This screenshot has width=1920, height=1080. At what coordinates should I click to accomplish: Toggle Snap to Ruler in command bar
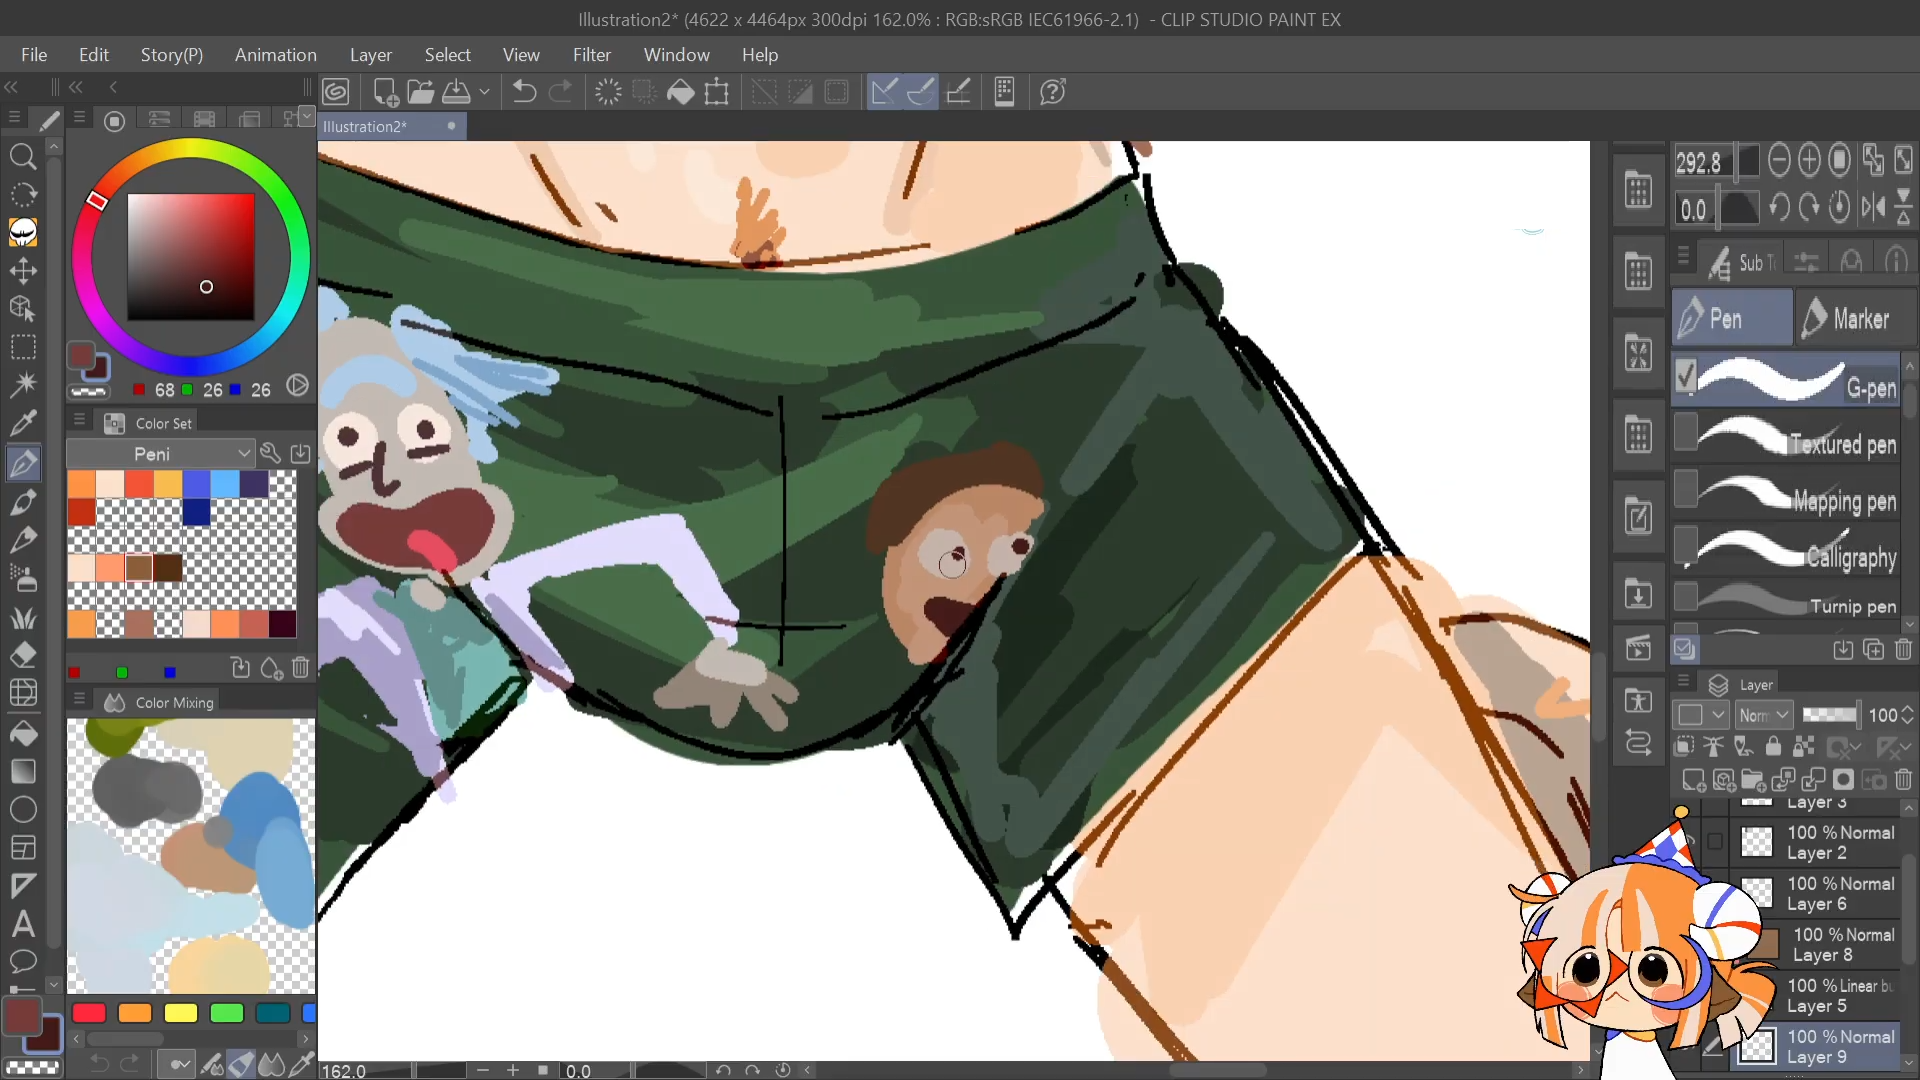click(x=884, y=92)
